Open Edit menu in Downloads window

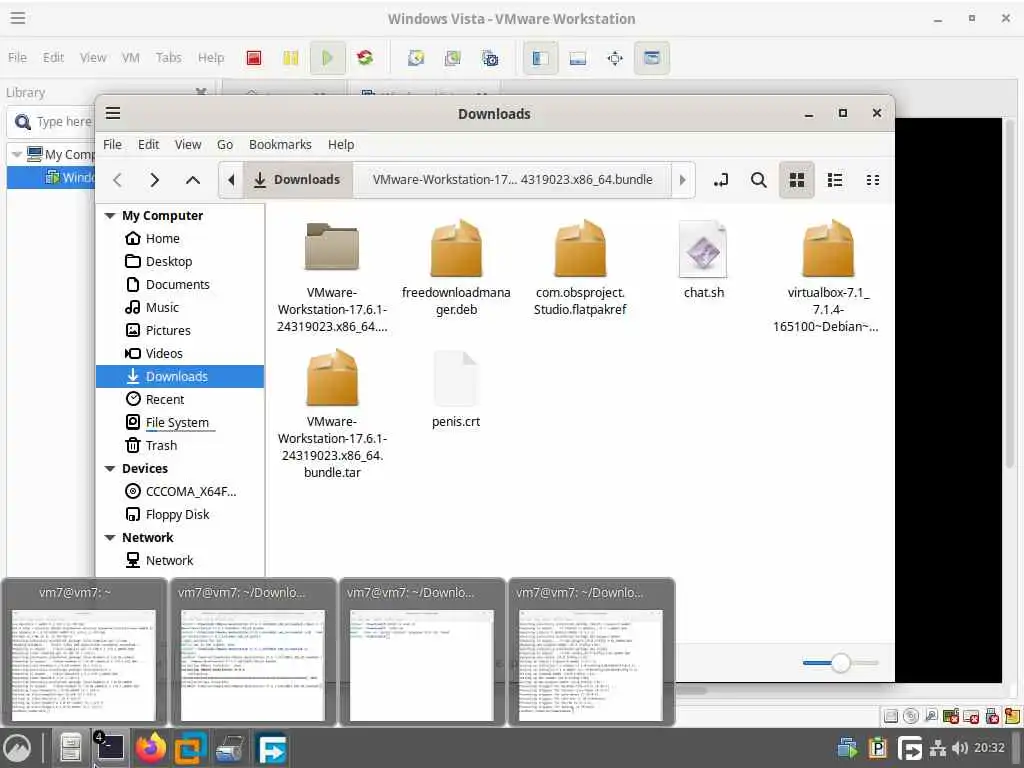[148, 144]
